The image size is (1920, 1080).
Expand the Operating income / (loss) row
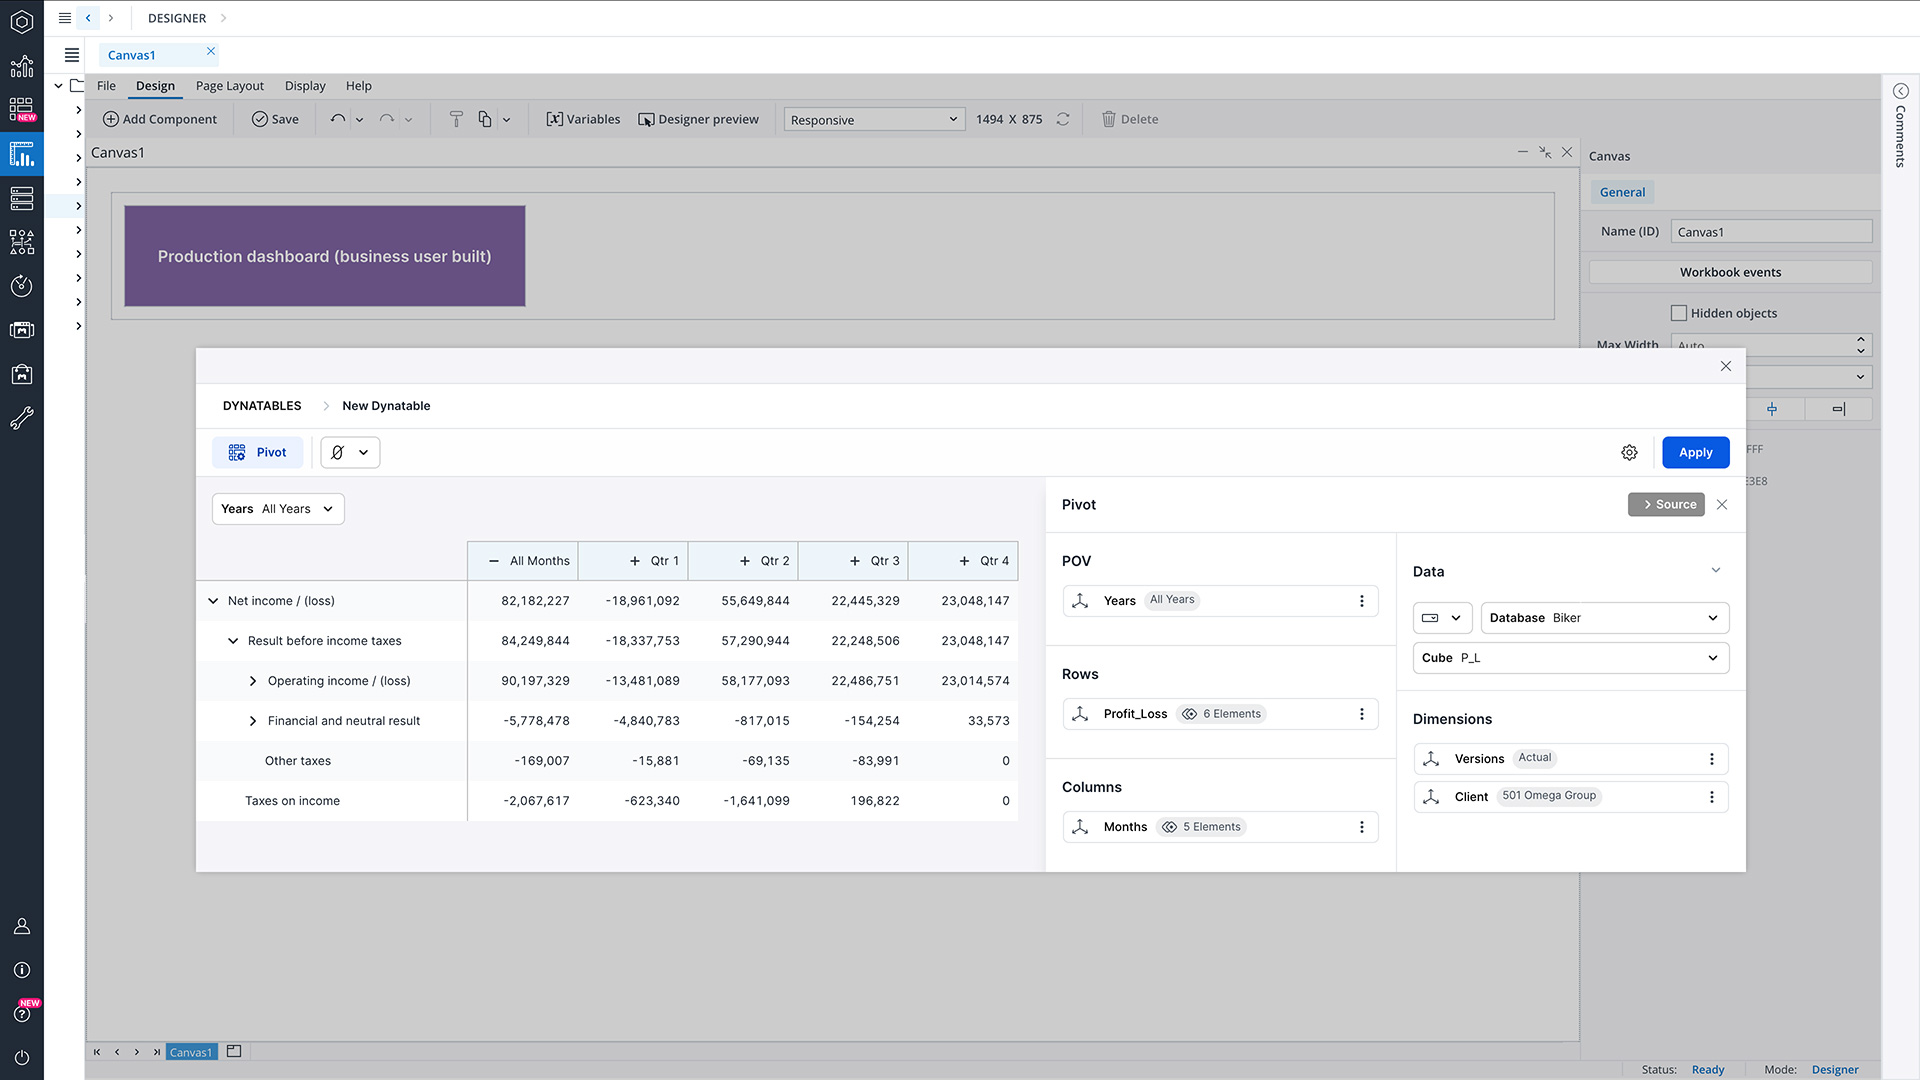(x=253, y=681)
